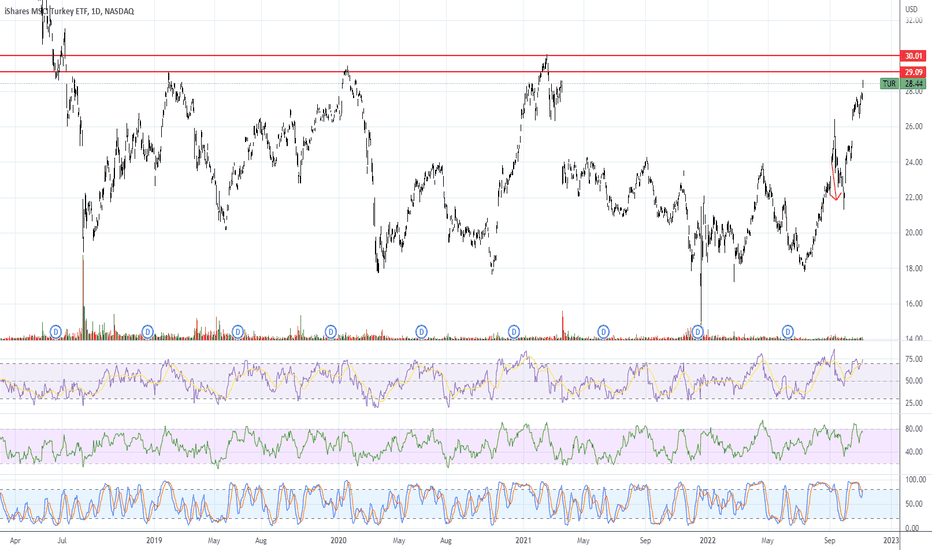932x550 pixels.
Task: Click the 100.00 stochastic scale label
Action: [x=915, y=479]
